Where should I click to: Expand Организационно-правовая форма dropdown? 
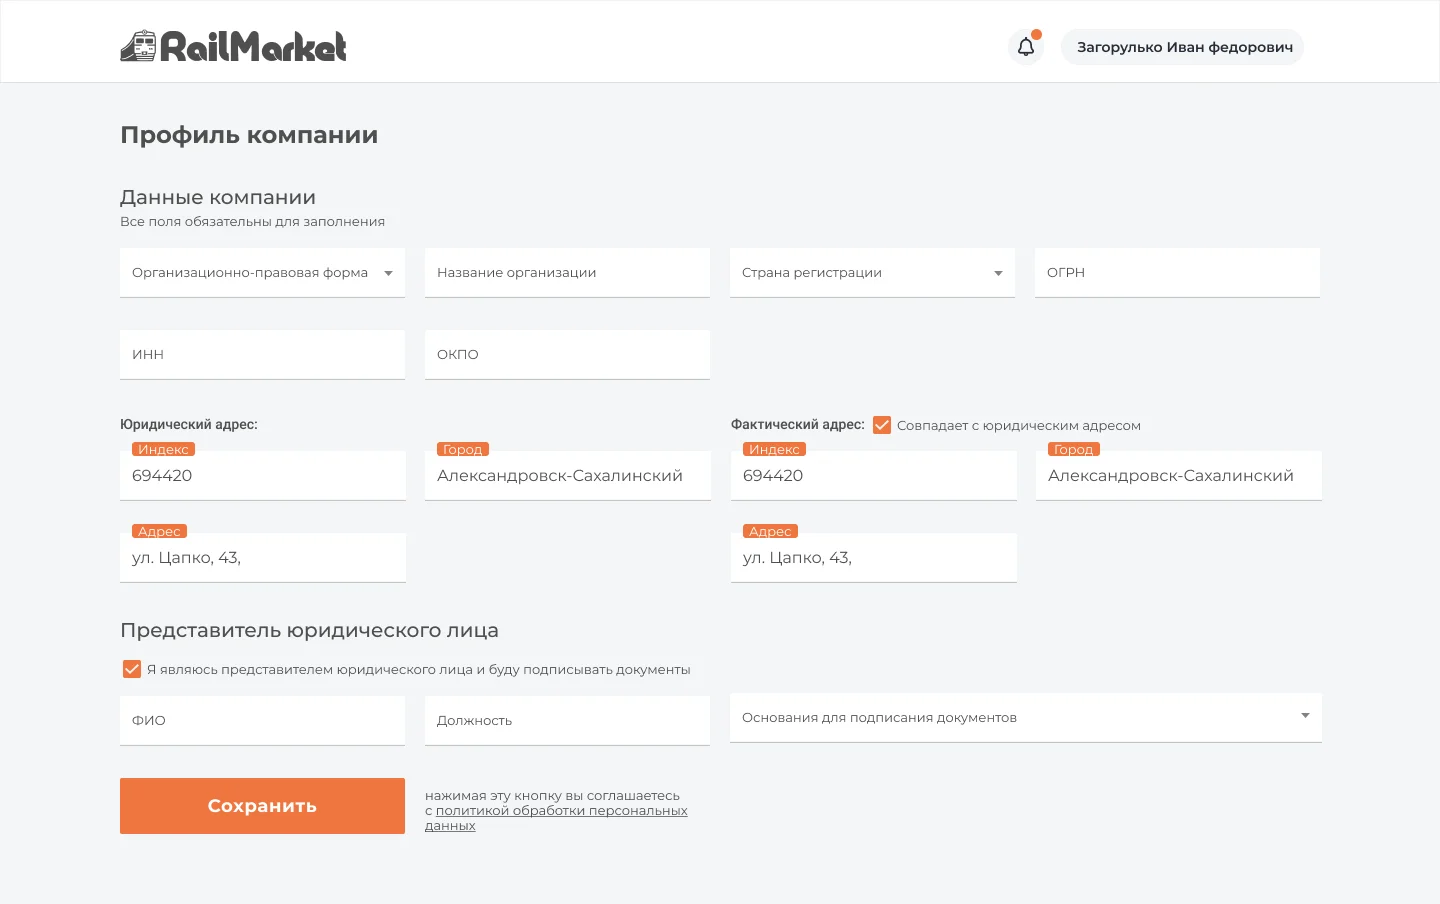262,272
